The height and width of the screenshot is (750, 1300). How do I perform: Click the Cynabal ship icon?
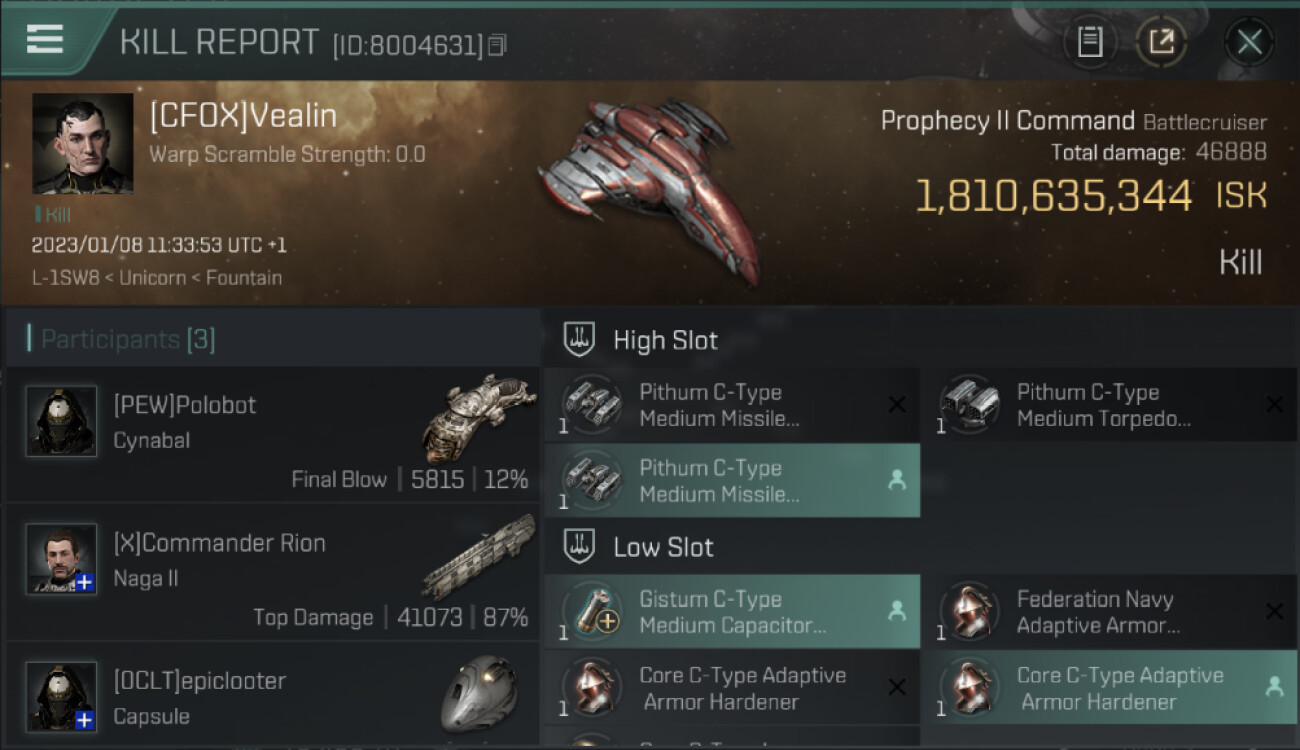pyautogui.click(x=473, y=415)
